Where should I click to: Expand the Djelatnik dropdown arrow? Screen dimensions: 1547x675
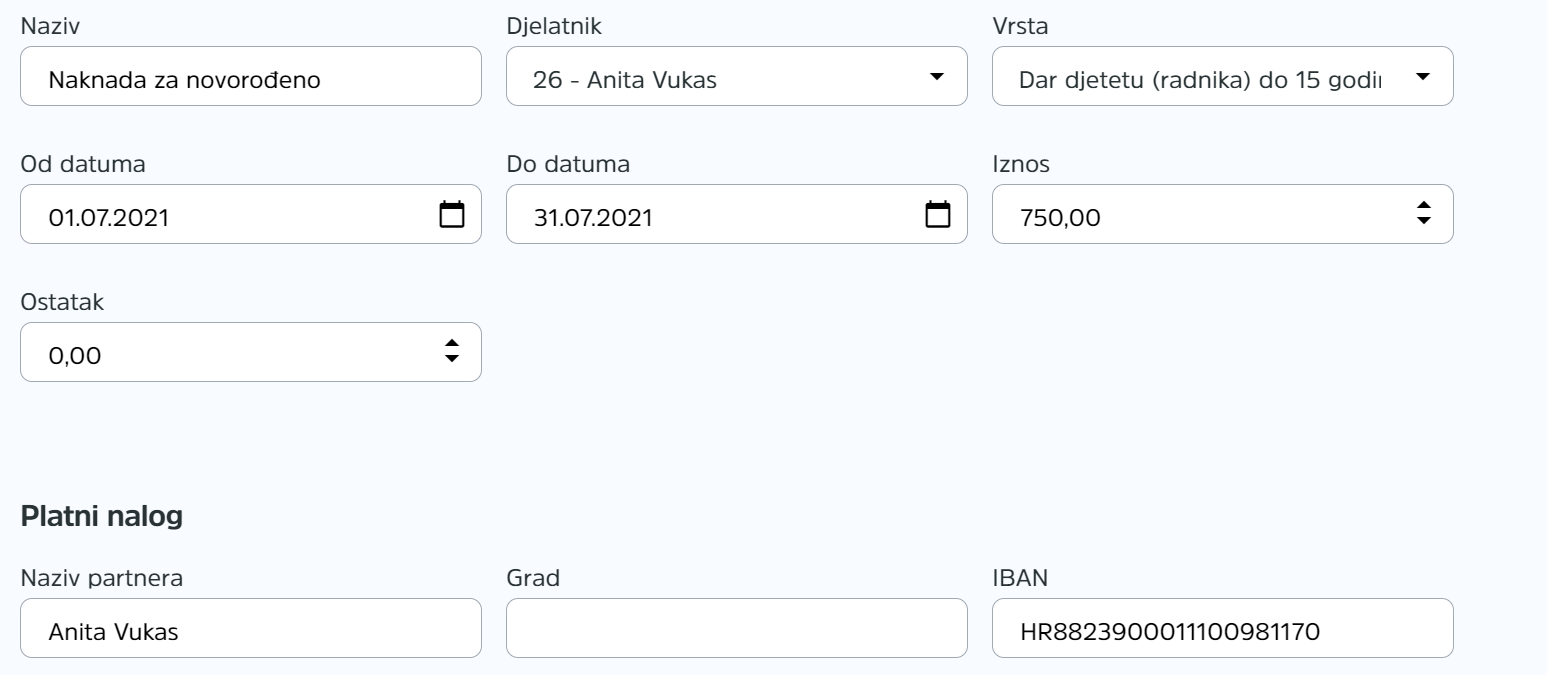pyautogui.click(x=936, y=76)
